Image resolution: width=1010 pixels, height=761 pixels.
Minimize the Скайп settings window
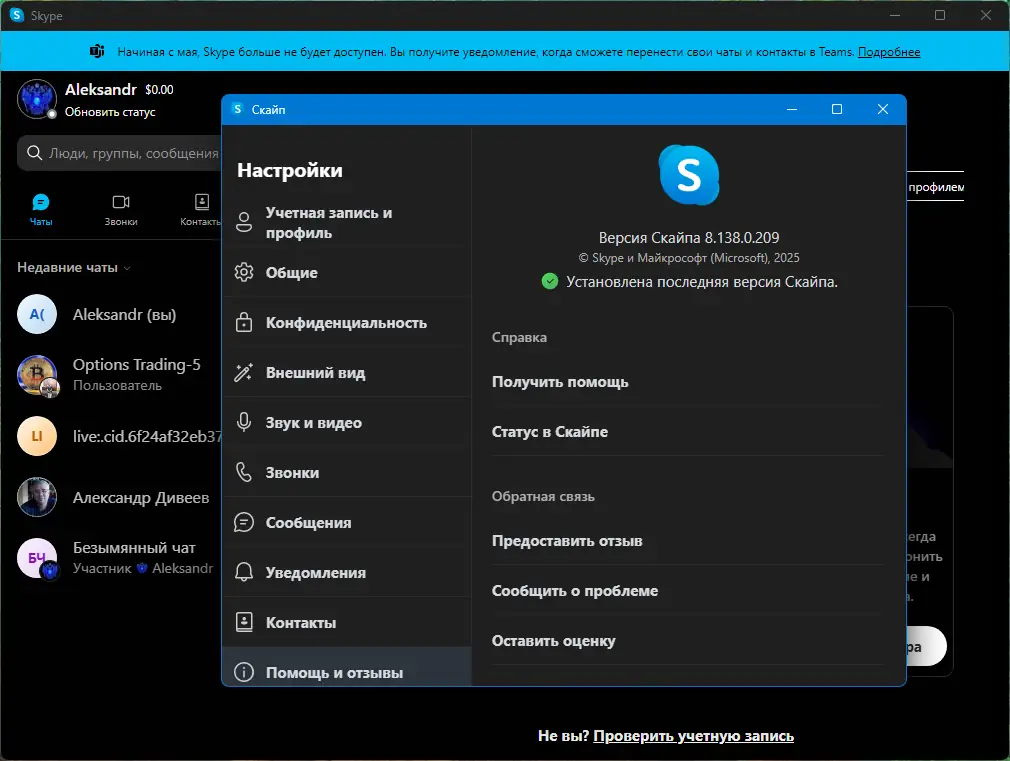792,109
